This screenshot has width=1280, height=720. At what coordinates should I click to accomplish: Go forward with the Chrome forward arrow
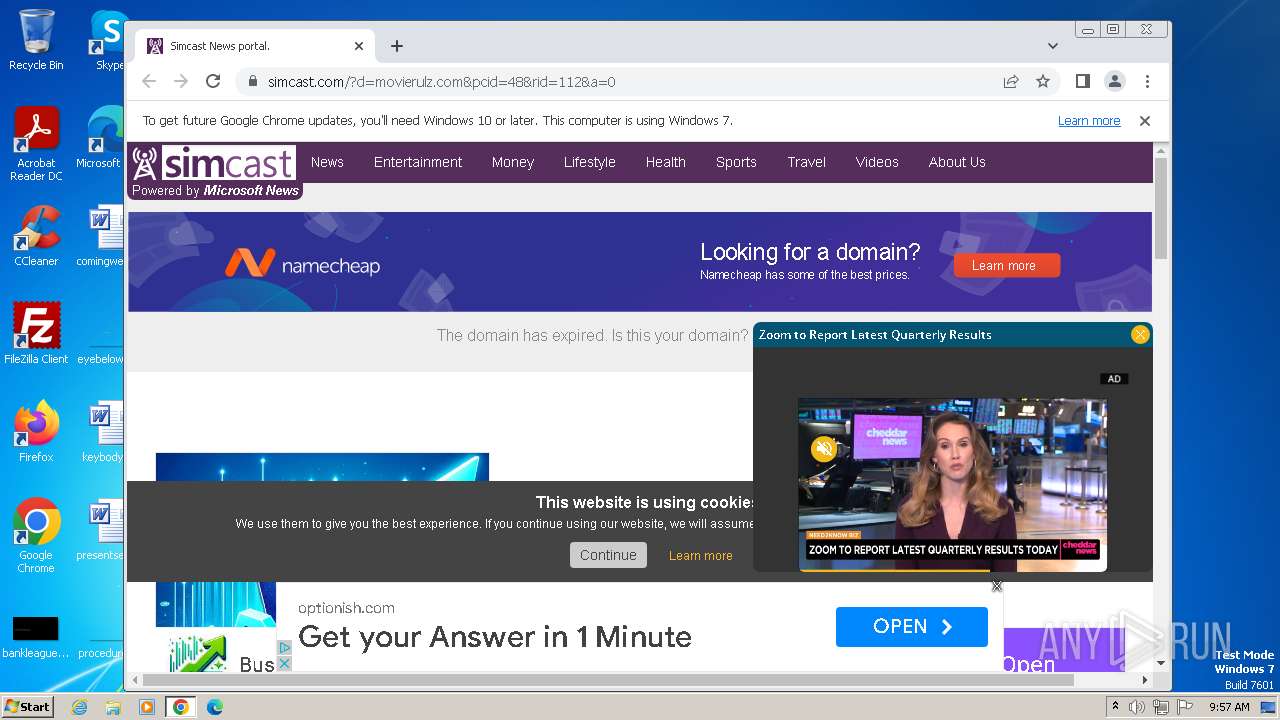[x=181, y=82]
